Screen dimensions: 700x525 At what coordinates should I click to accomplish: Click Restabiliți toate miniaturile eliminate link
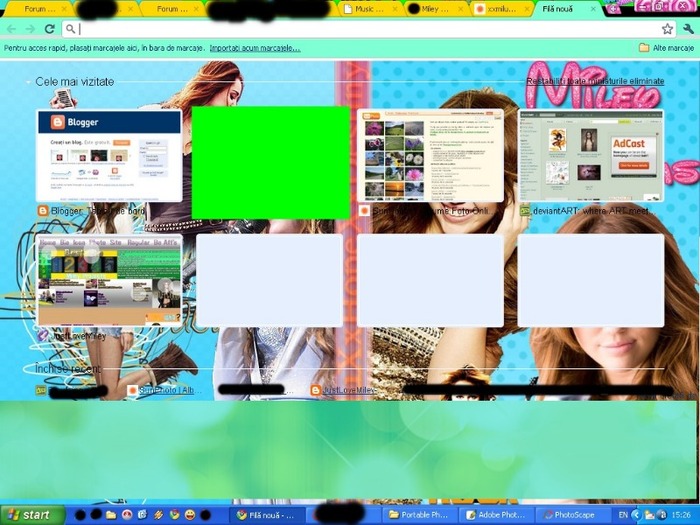click(595, 81)
